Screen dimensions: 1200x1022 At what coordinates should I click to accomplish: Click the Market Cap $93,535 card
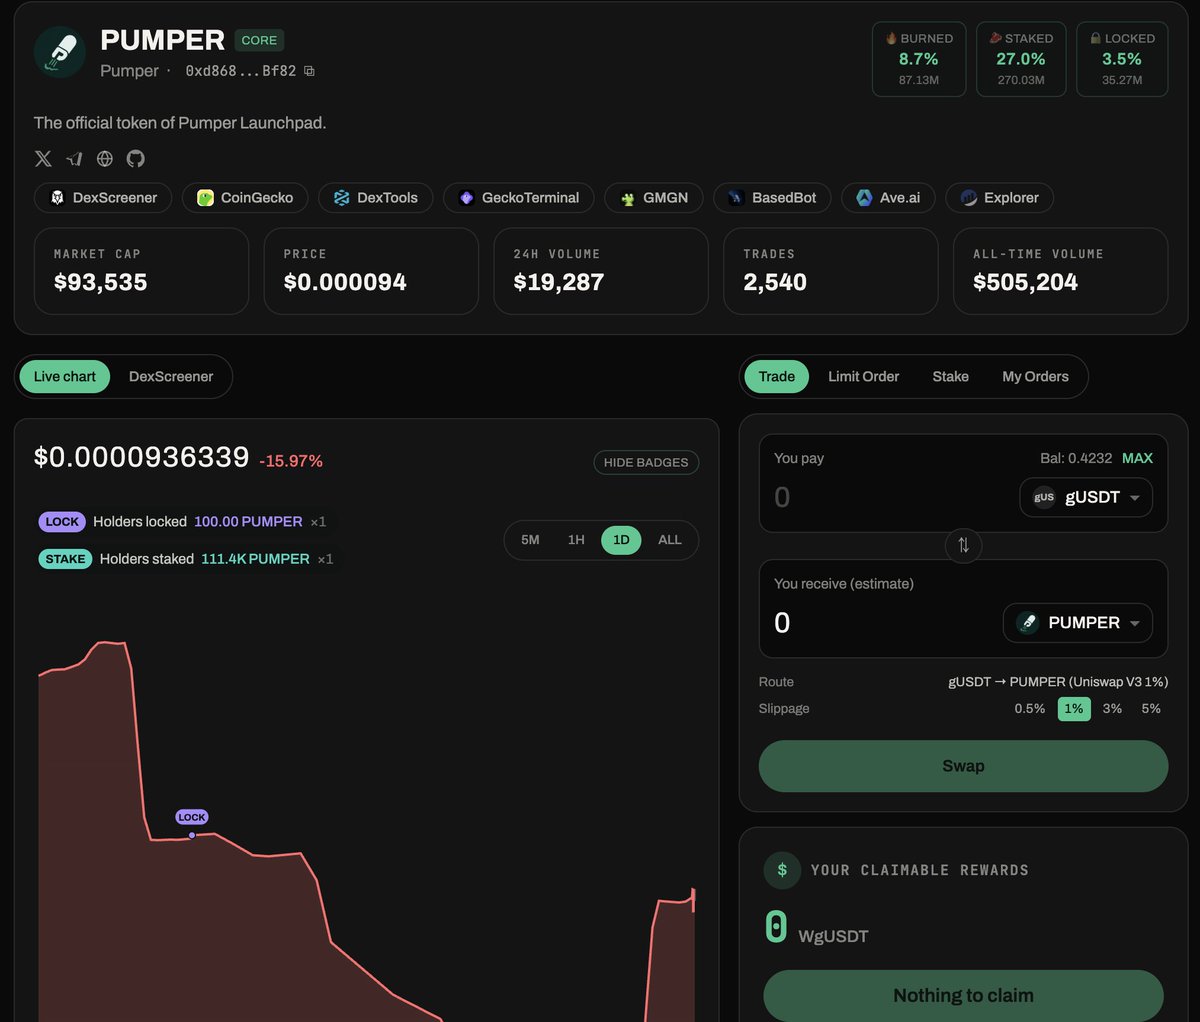(141, 271)
